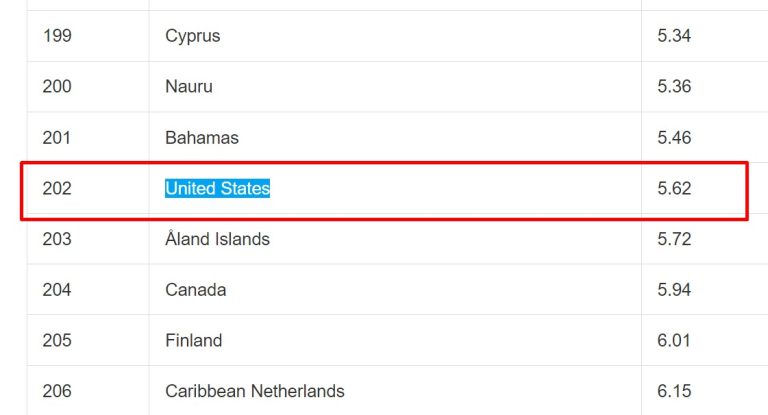Click the 5.94 value for Canada
The image size is (768, 415).
674,290
